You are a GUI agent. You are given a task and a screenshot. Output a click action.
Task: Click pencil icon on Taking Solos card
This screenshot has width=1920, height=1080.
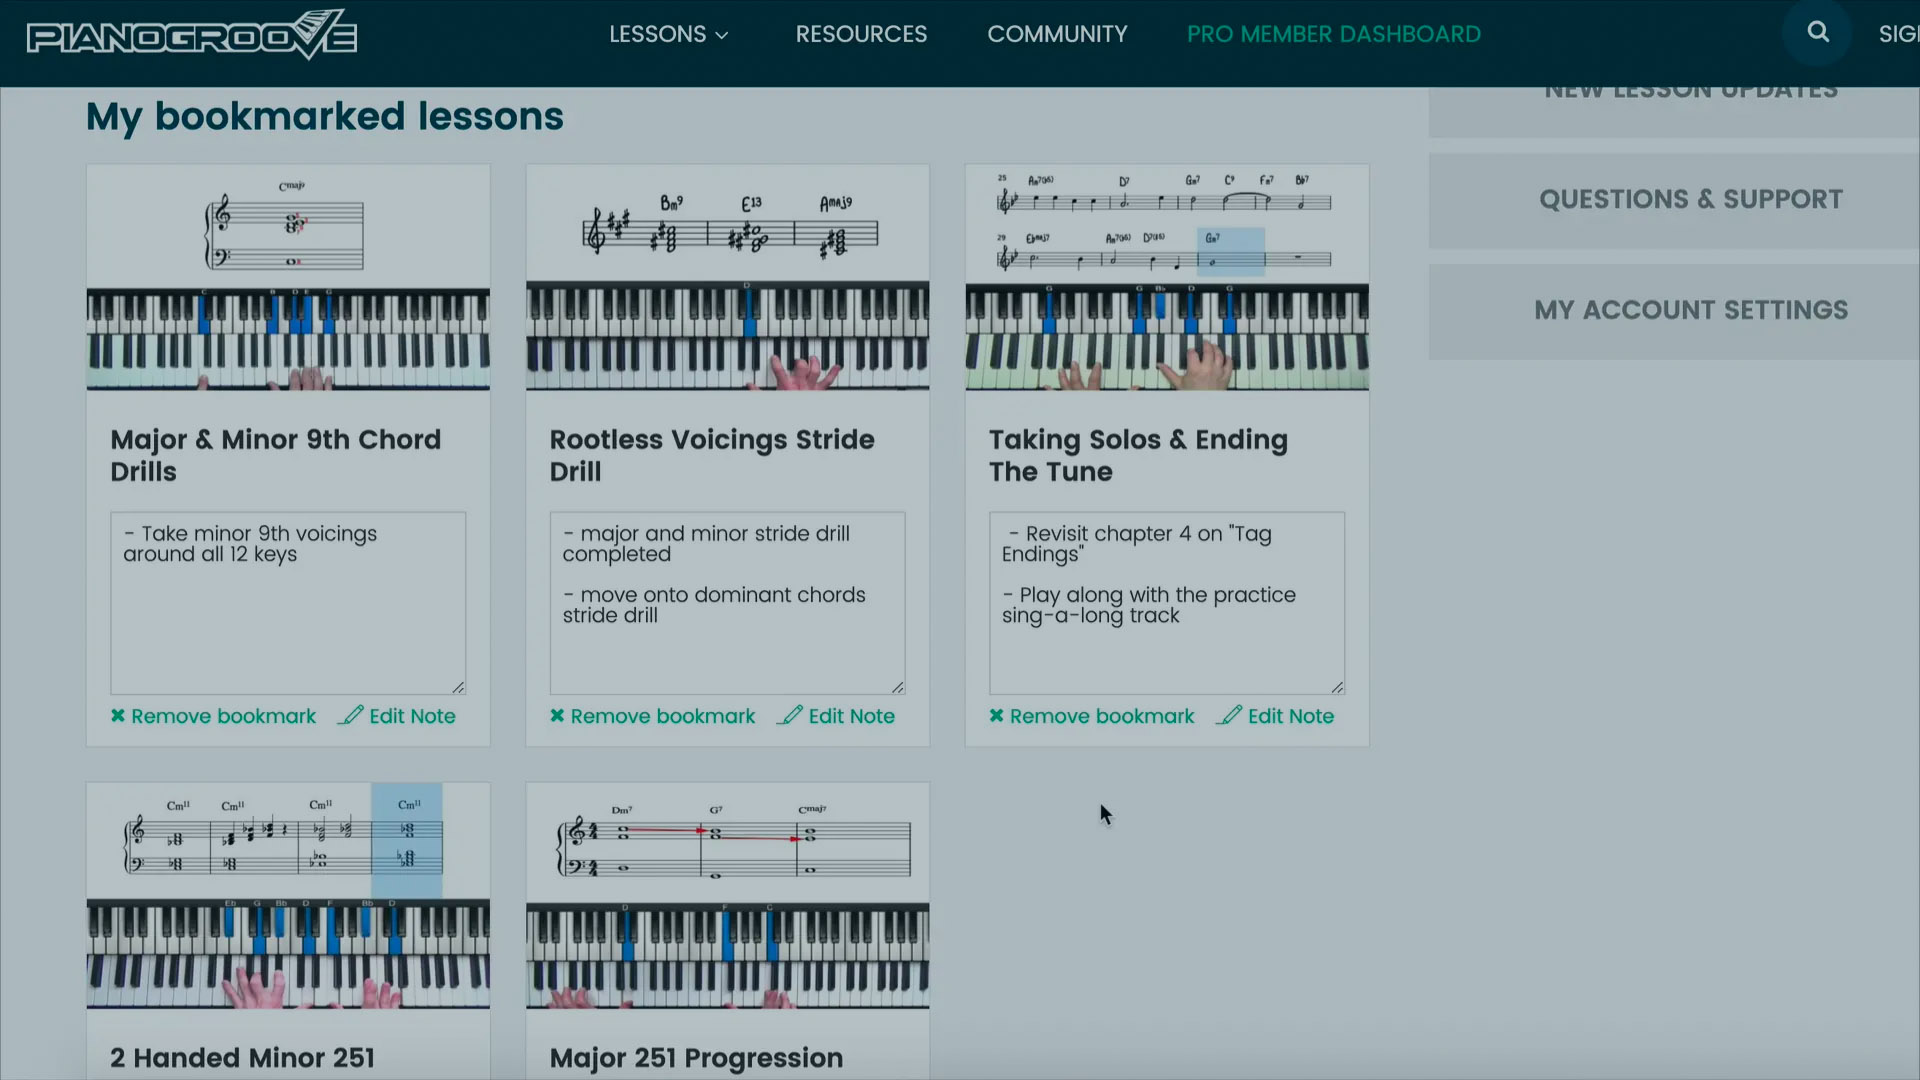1229,715
